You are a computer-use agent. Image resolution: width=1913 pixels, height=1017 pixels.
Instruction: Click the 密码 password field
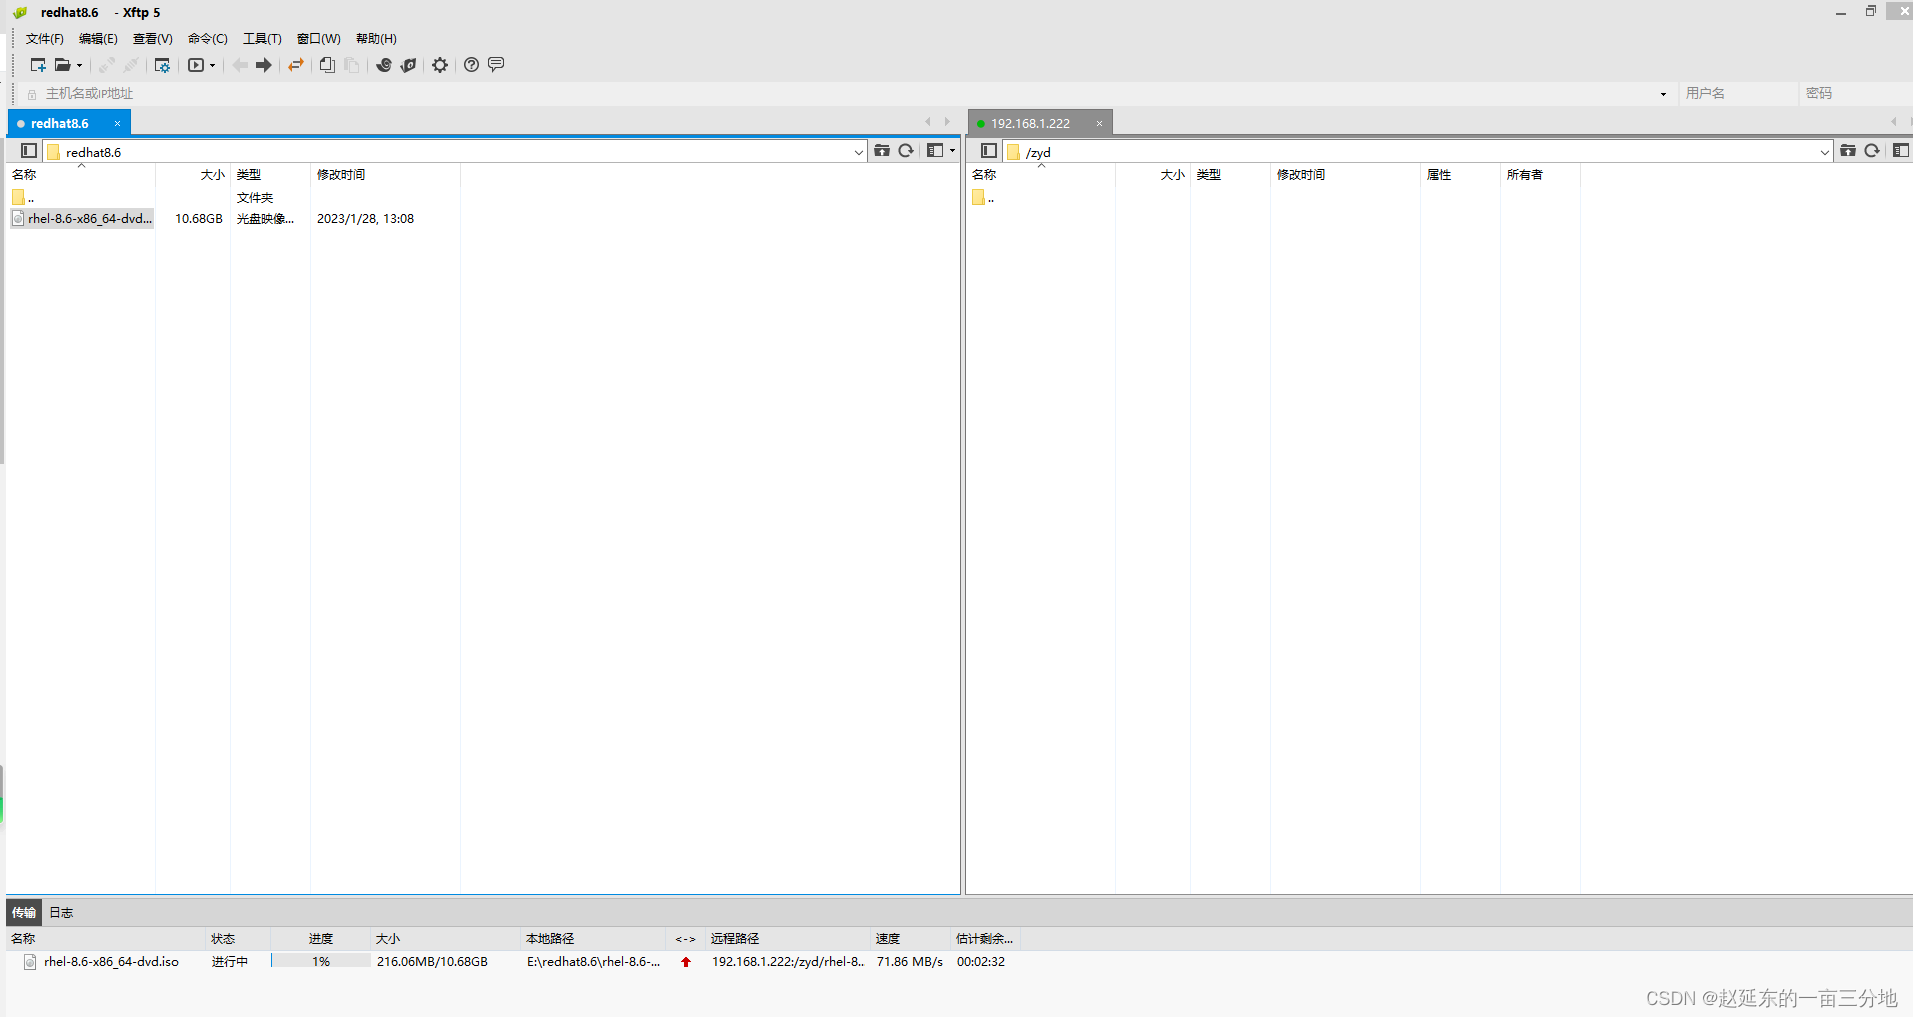click(1856, 93)
